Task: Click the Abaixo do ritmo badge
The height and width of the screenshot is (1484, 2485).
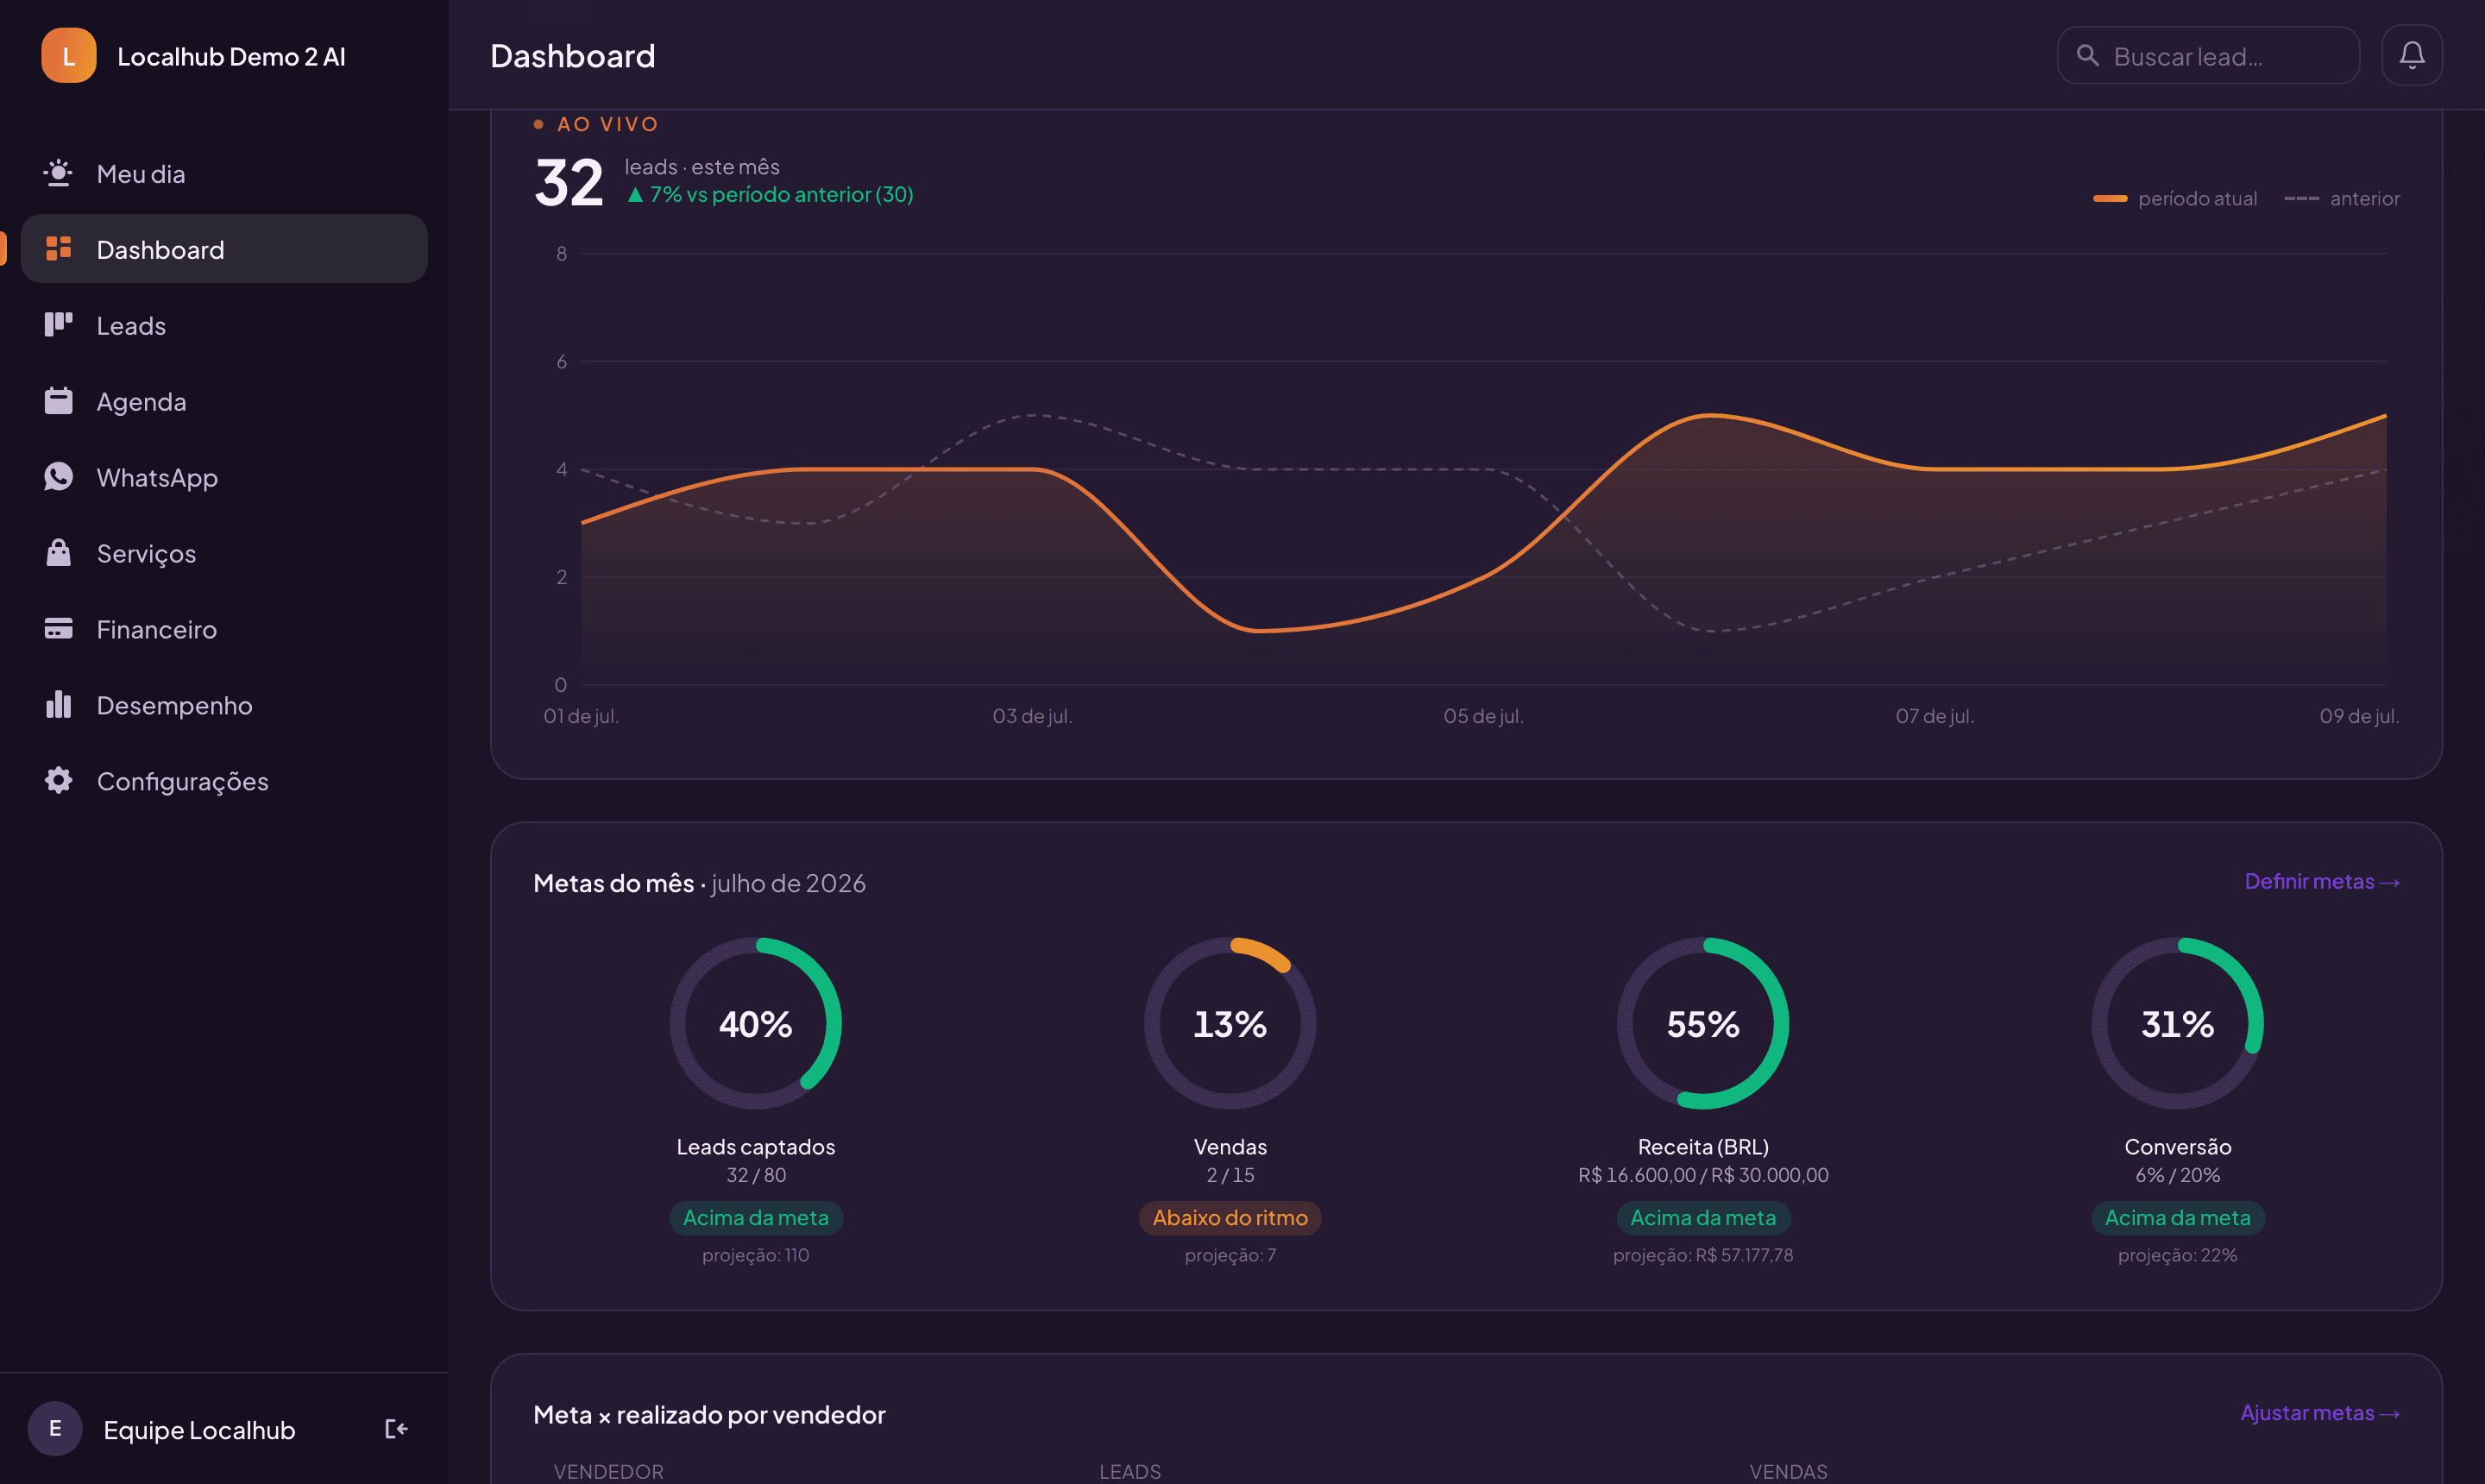Action: point(1230,1218)
